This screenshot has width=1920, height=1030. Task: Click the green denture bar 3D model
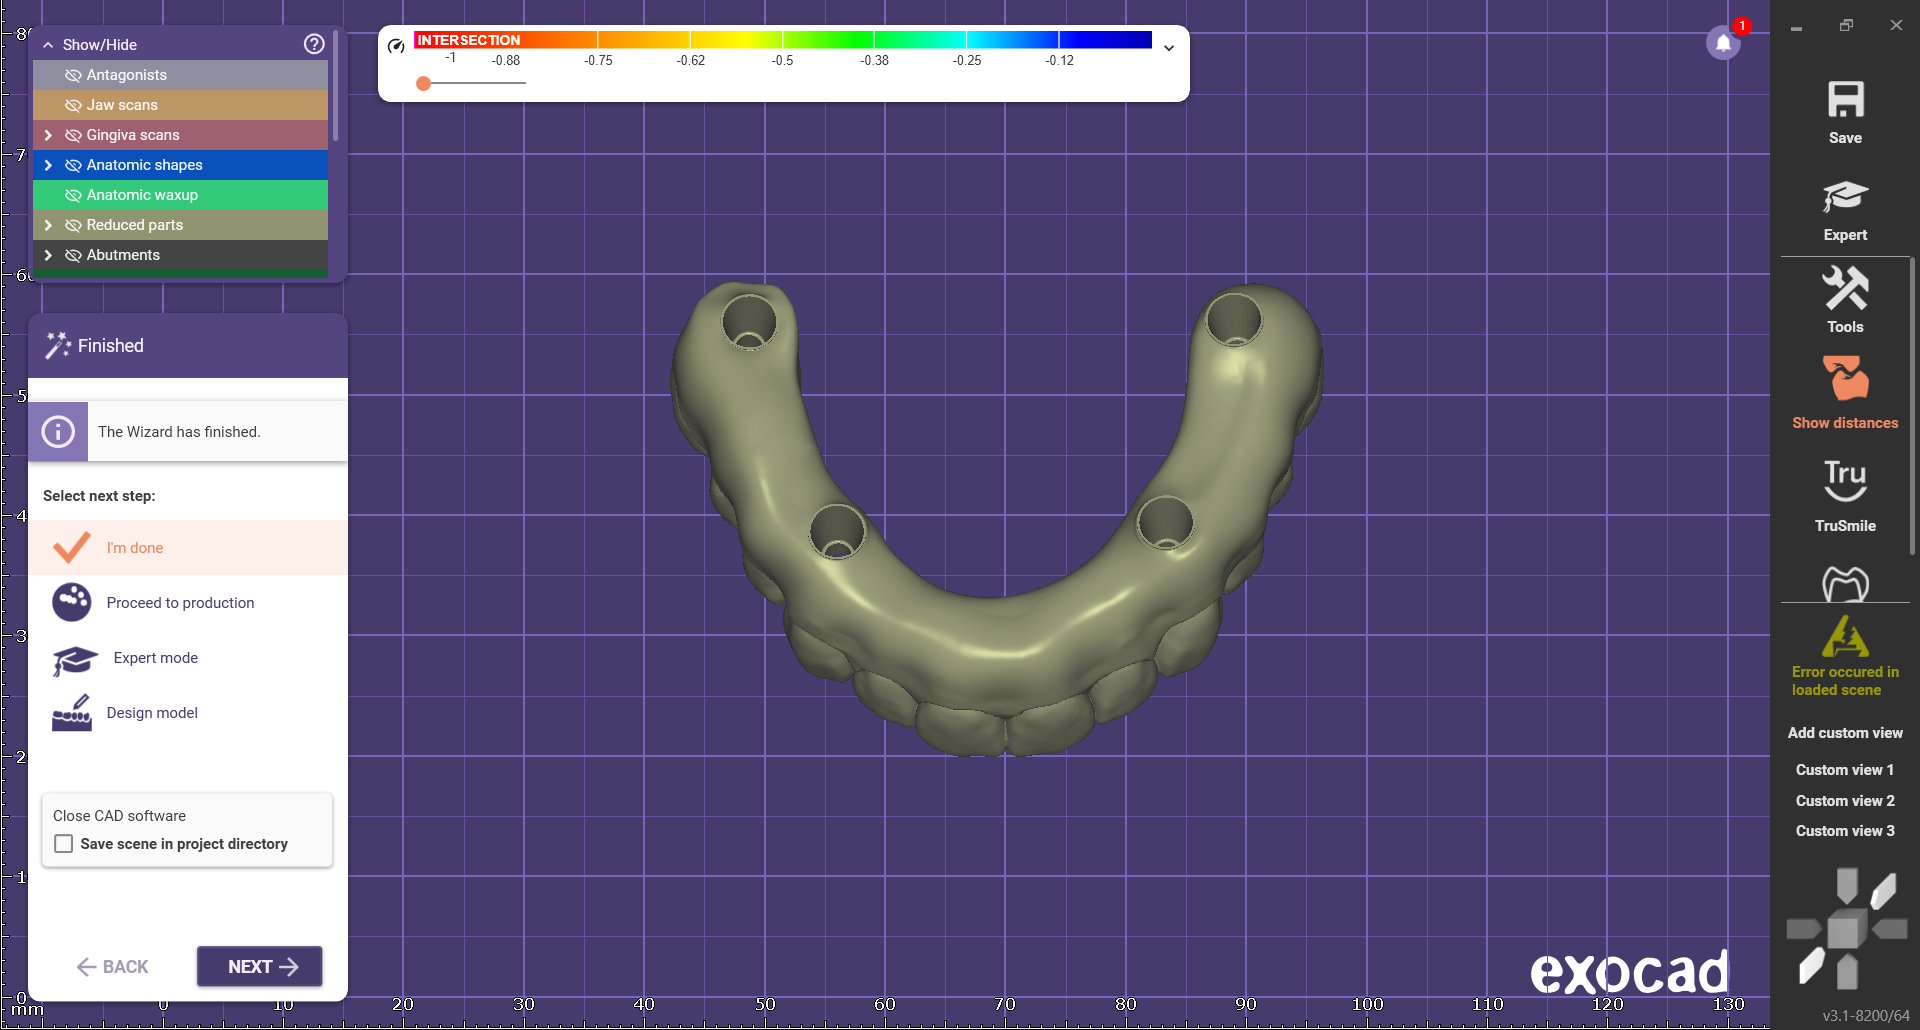(998, 630)
